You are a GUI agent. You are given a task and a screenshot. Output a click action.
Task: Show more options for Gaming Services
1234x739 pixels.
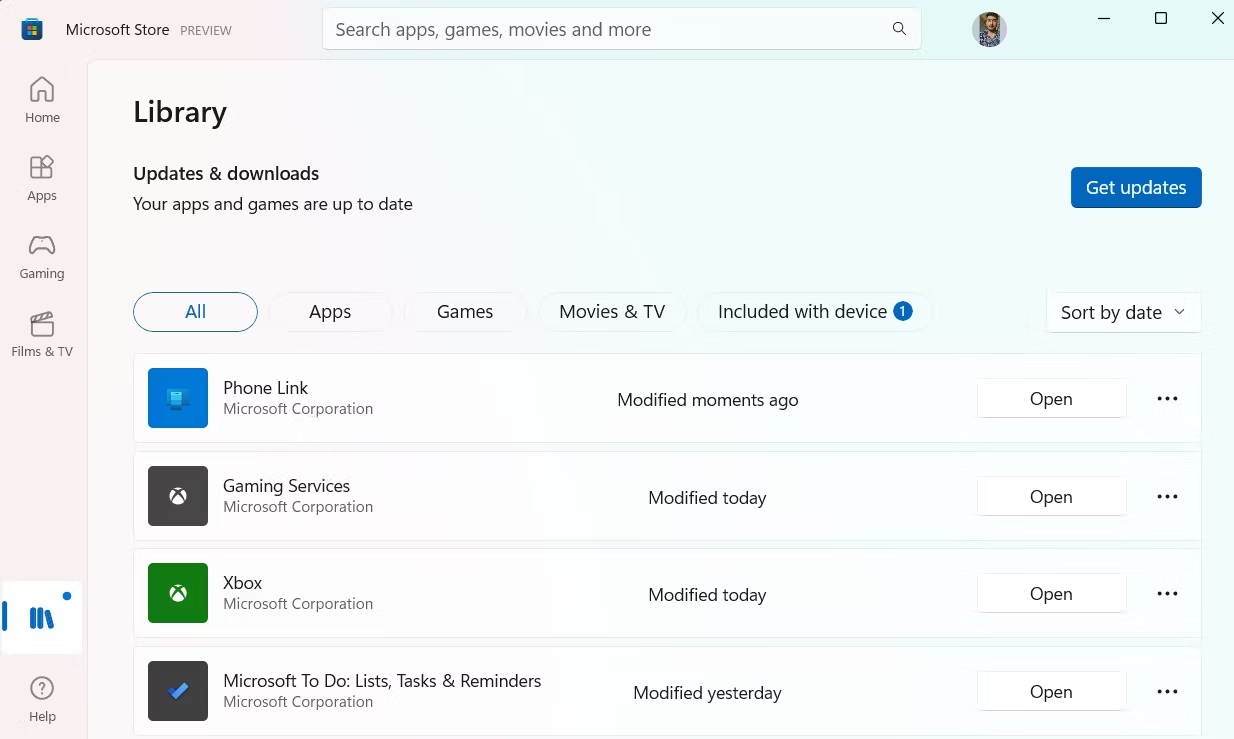click(1167, 497)
